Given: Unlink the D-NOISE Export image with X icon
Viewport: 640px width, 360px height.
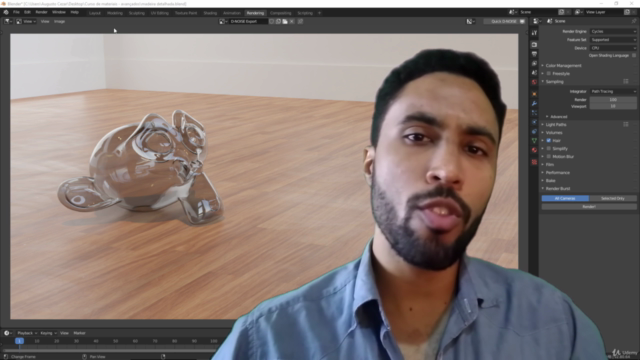Looking at the screenshot, I should (292, 21).
